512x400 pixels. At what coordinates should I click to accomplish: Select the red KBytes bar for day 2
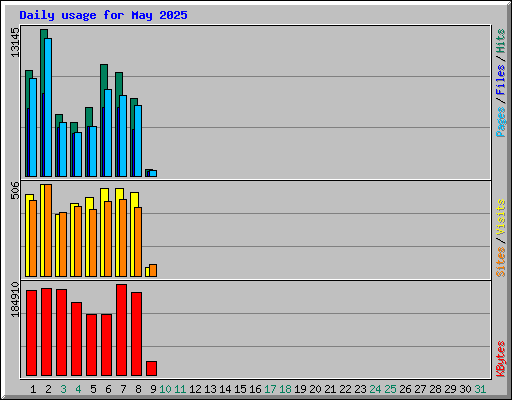point(46,332)
